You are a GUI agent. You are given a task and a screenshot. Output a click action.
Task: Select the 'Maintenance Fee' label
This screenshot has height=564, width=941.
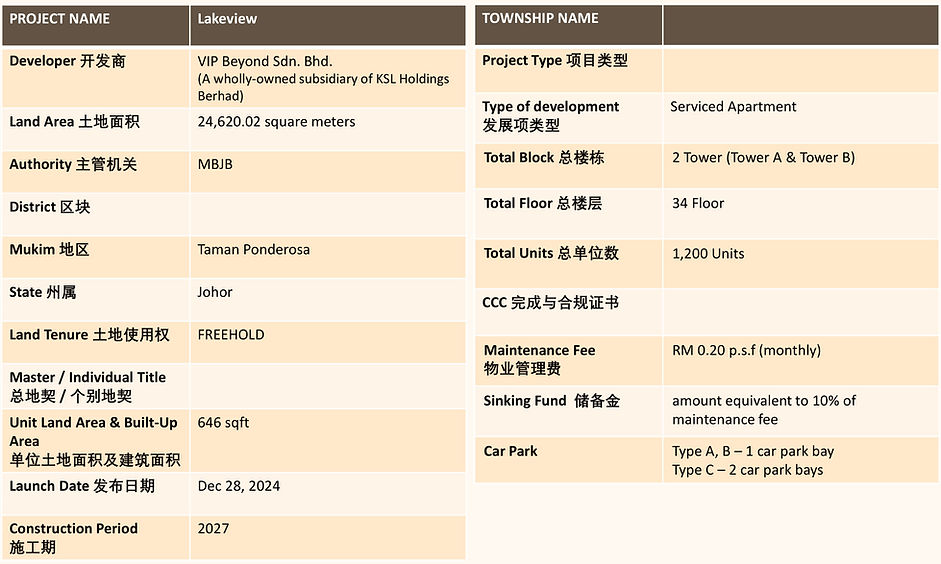540,350
